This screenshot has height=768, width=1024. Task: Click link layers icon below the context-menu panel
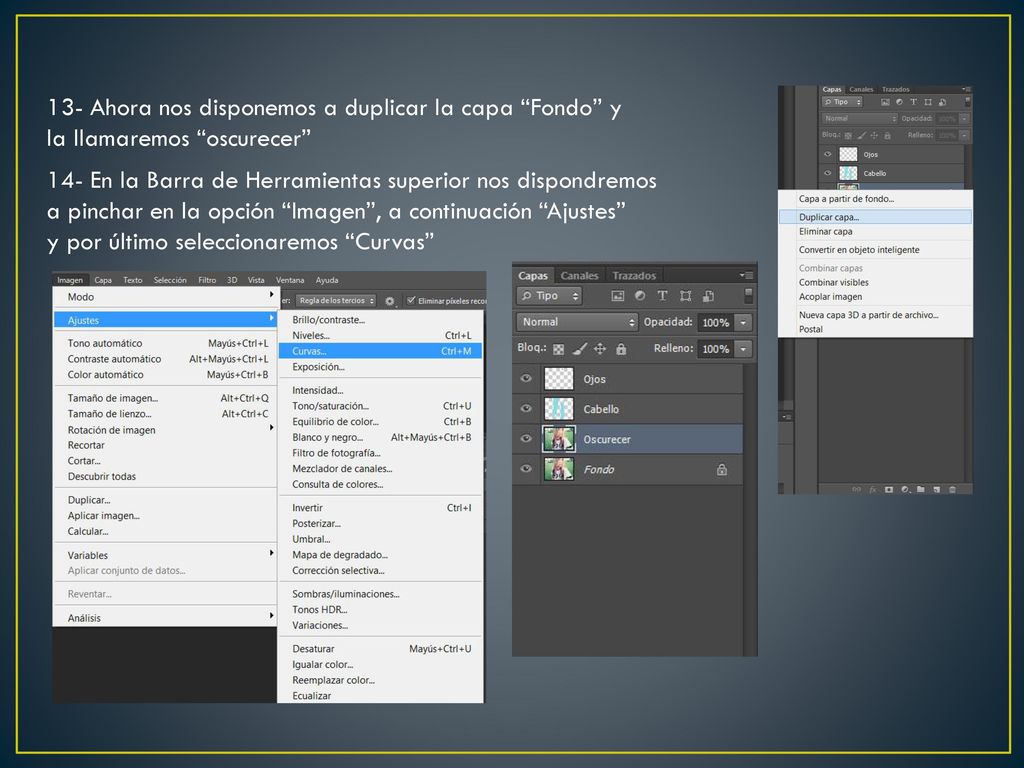point(856,489)
